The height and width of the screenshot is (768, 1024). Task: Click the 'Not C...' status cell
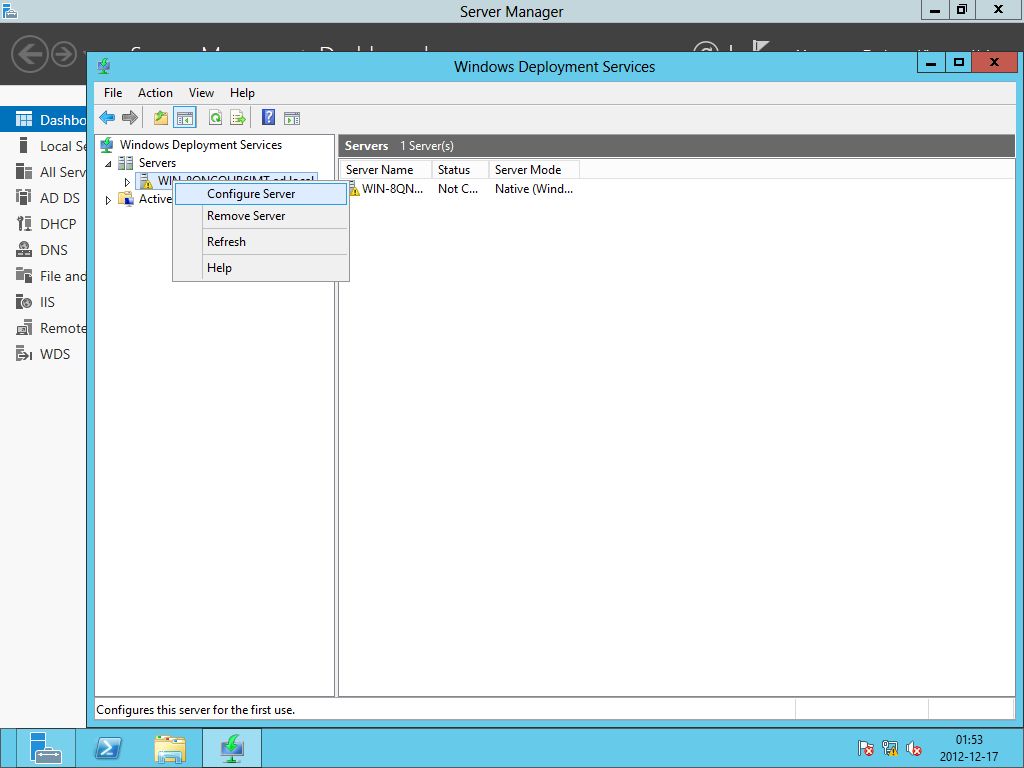point(458,189)
